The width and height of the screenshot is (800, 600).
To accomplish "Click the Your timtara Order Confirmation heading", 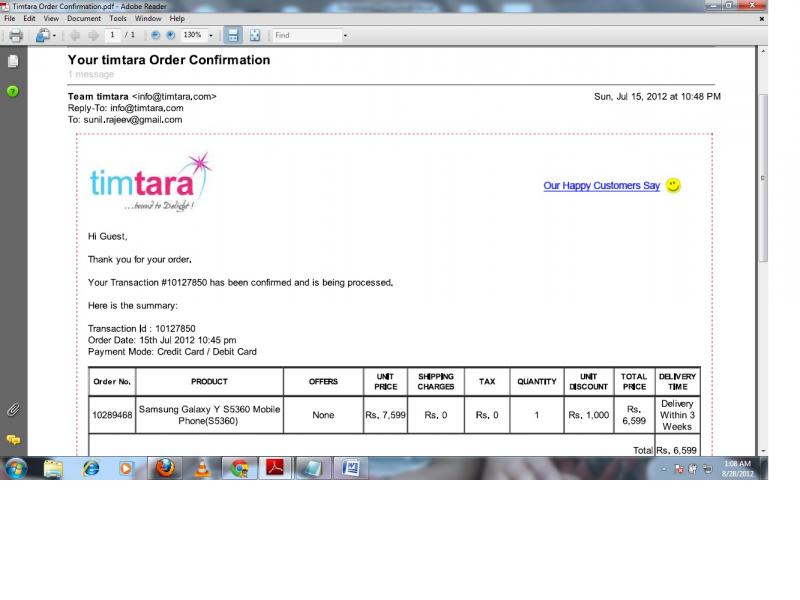I will 169,60.
